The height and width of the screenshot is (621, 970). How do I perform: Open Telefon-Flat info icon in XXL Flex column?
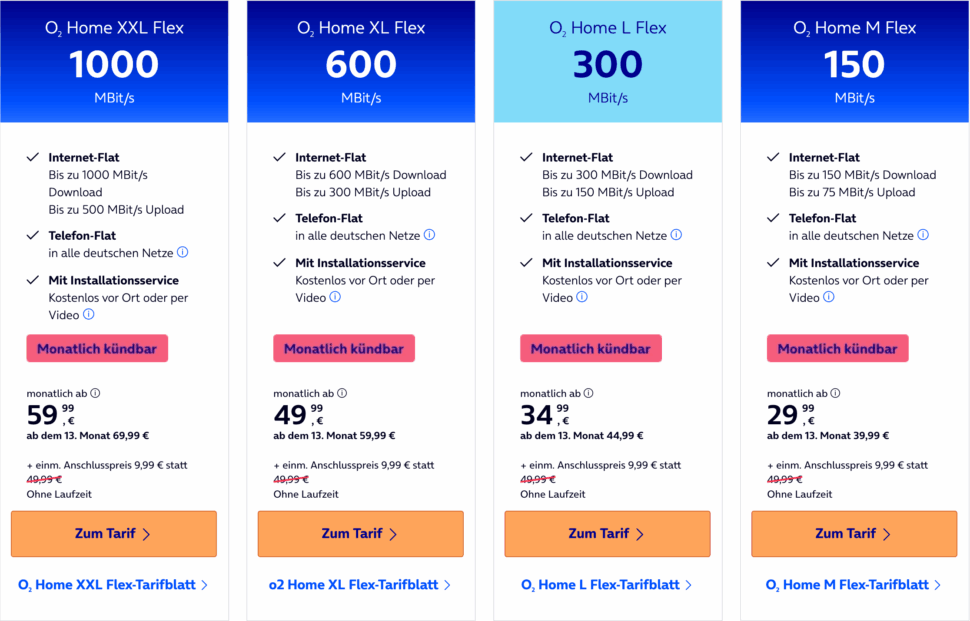183,253
